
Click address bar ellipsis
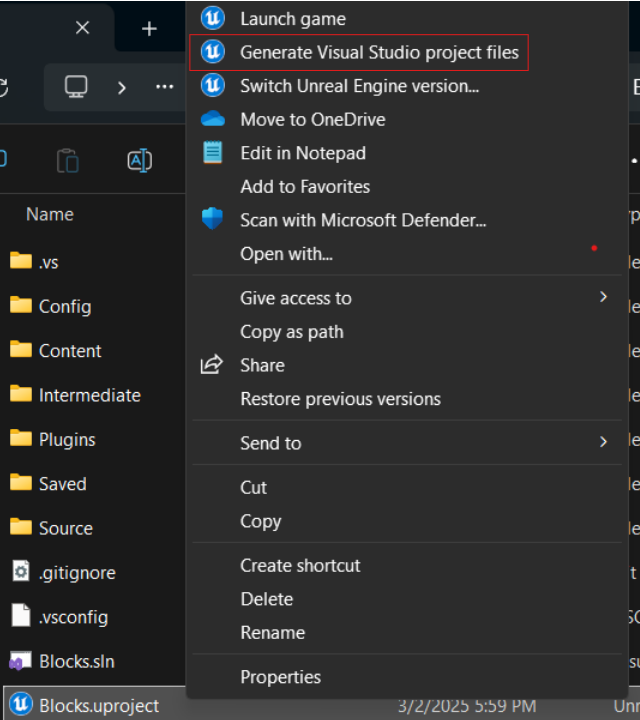point(164,87)
